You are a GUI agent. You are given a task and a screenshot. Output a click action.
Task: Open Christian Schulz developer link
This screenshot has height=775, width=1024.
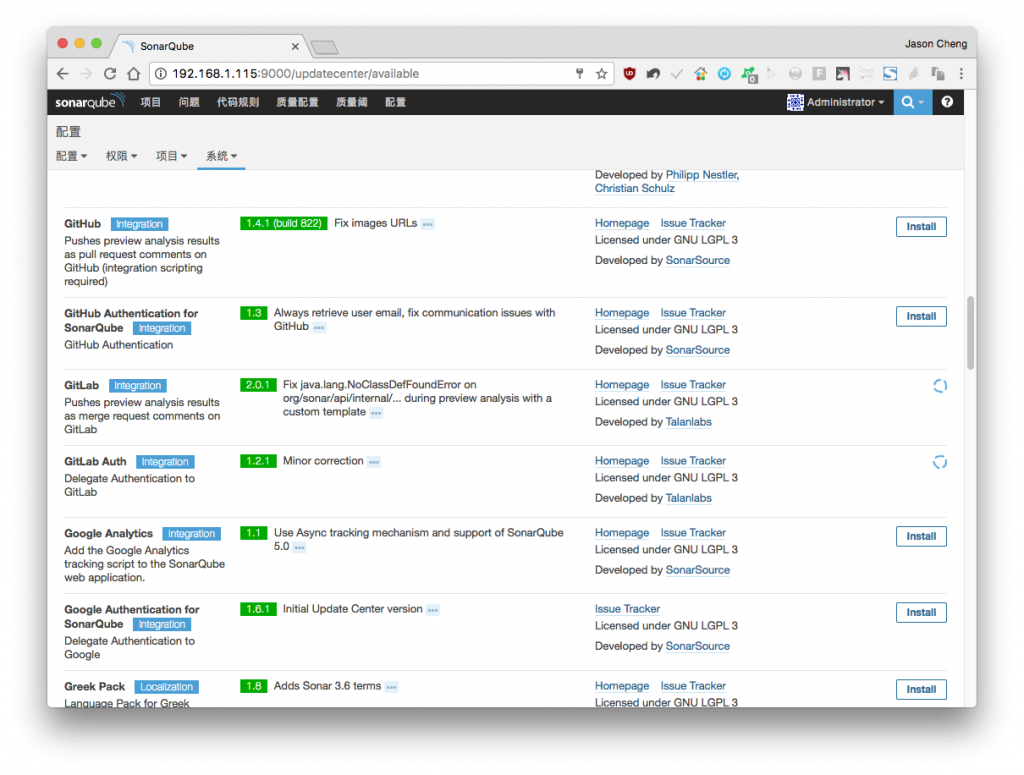coord(634,189)
